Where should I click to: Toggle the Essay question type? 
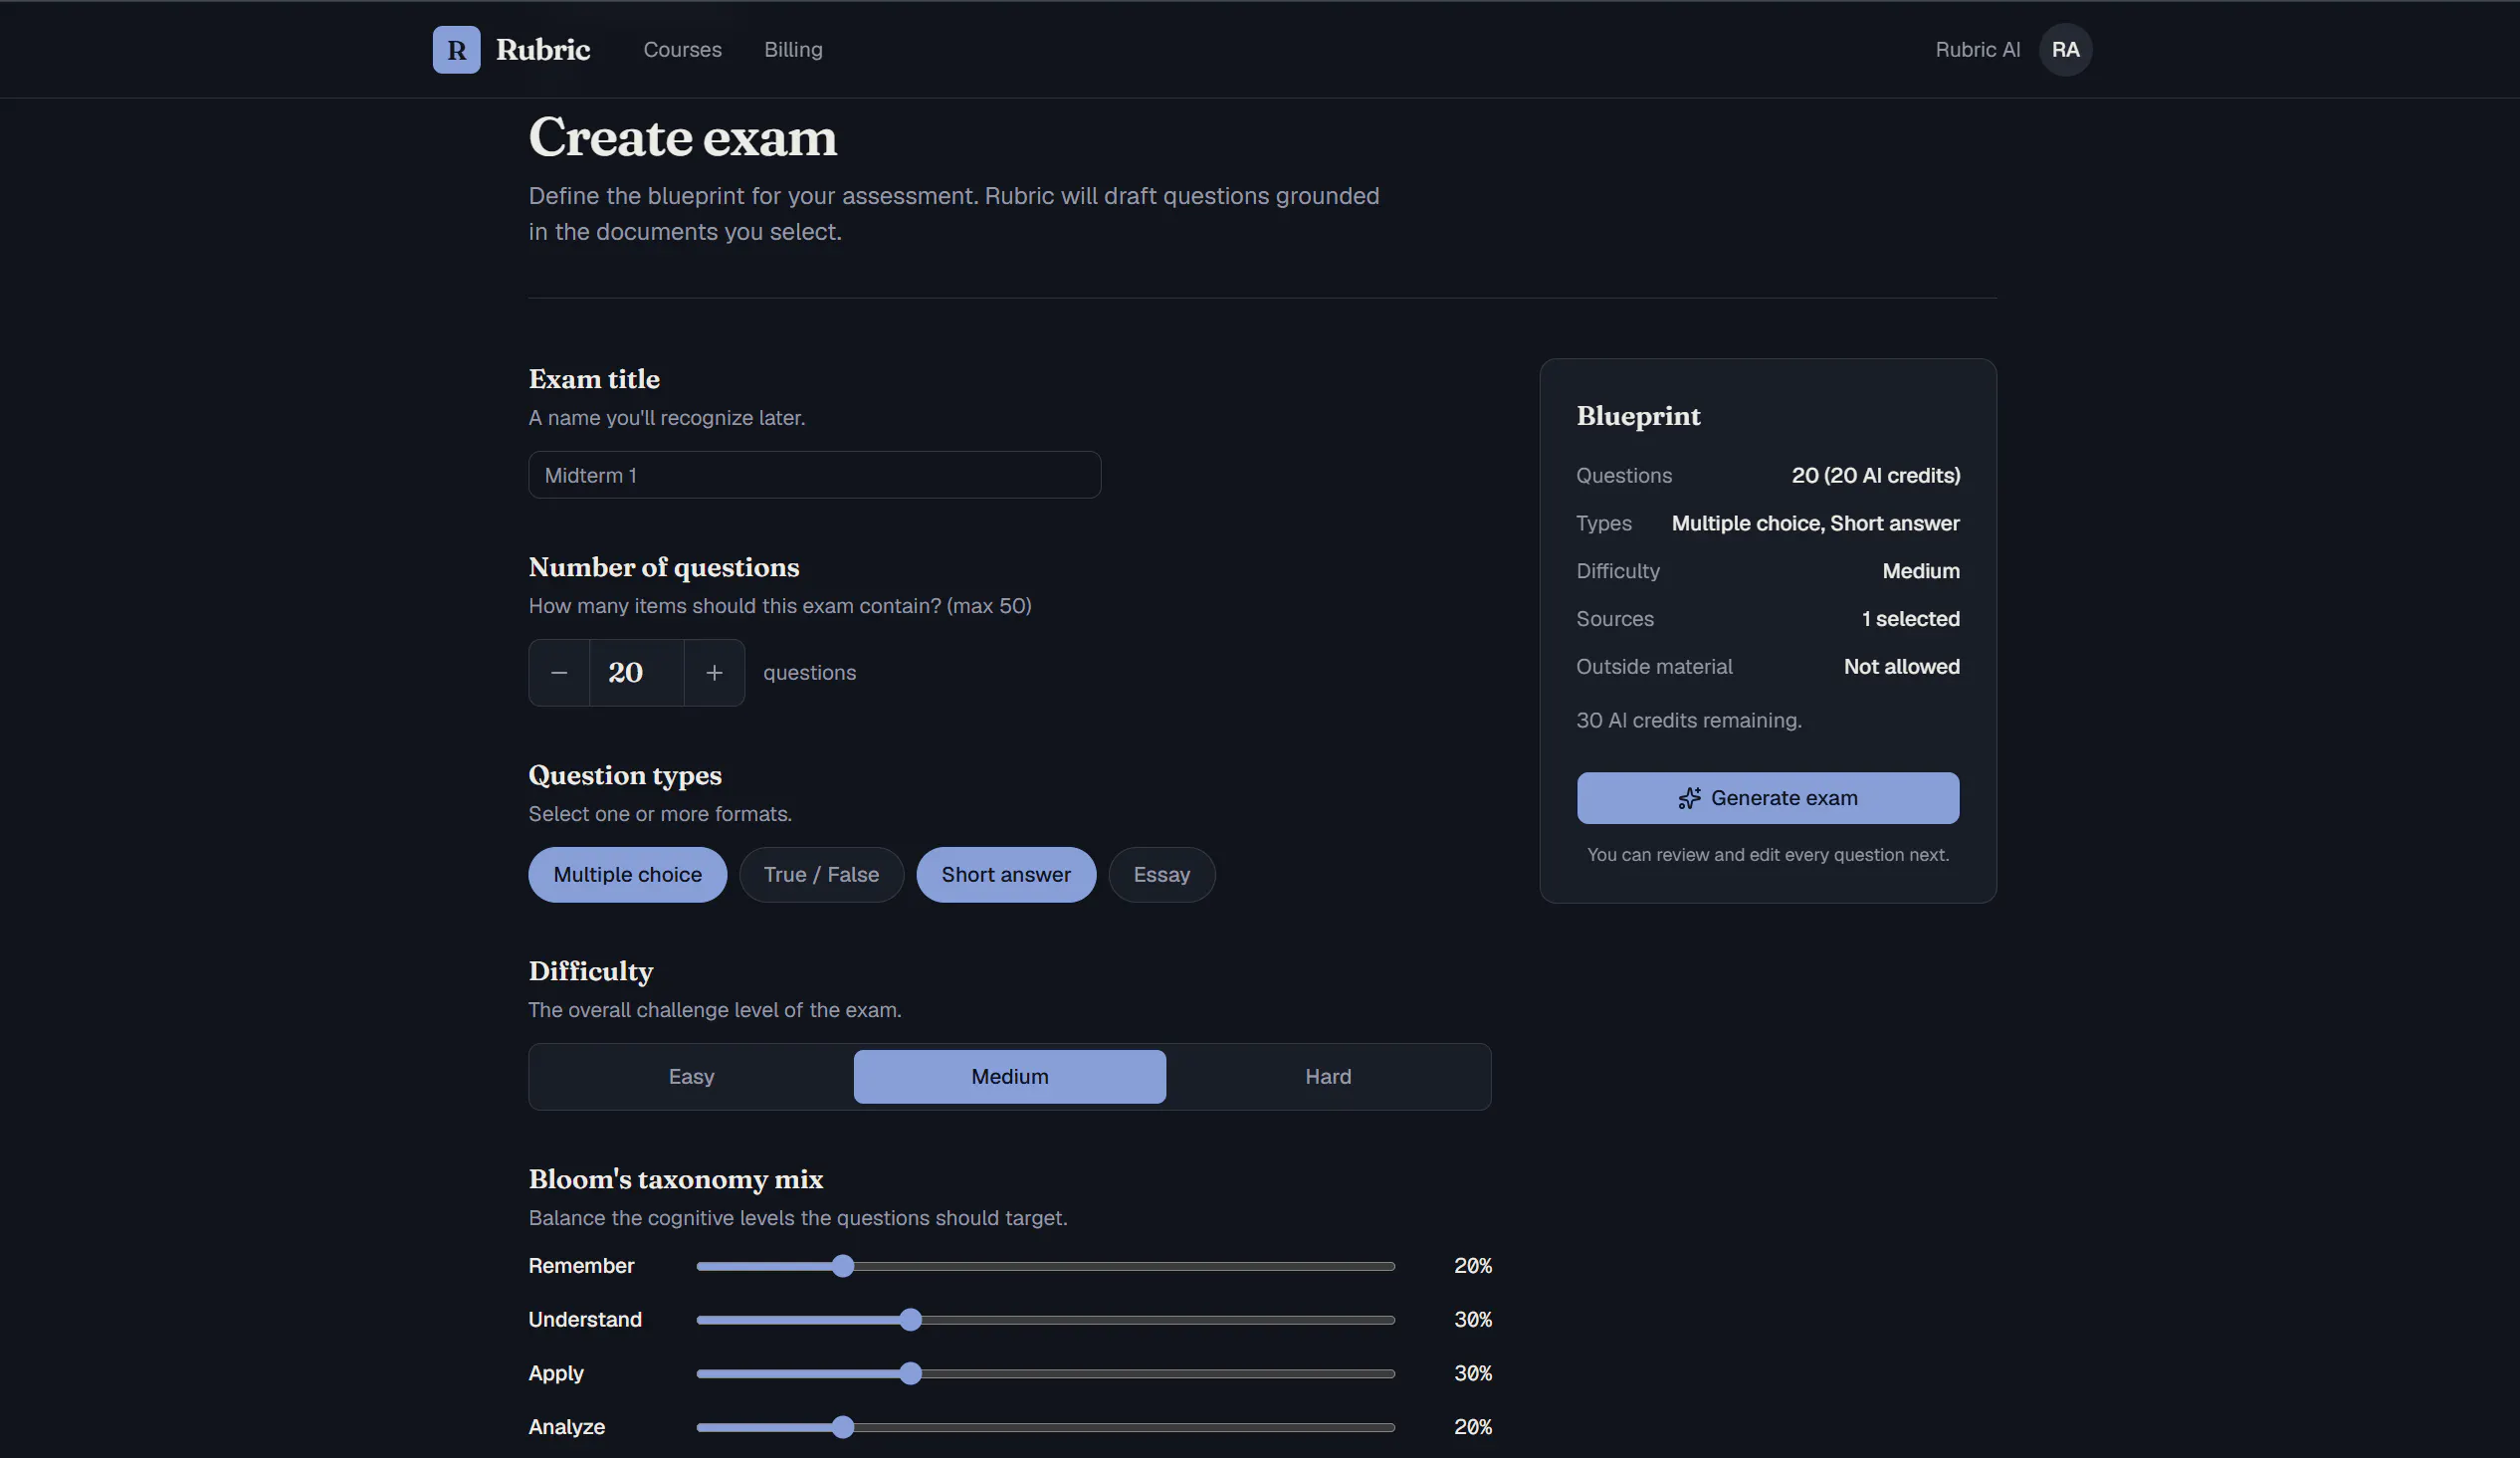(x=1161, y=874)
